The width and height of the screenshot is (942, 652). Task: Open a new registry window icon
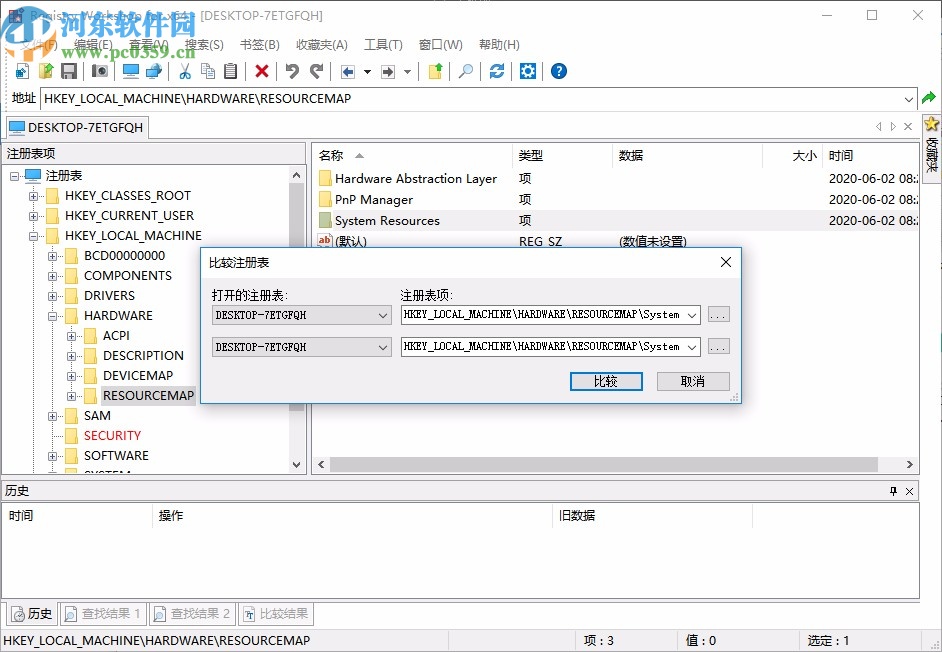[22, 71]
